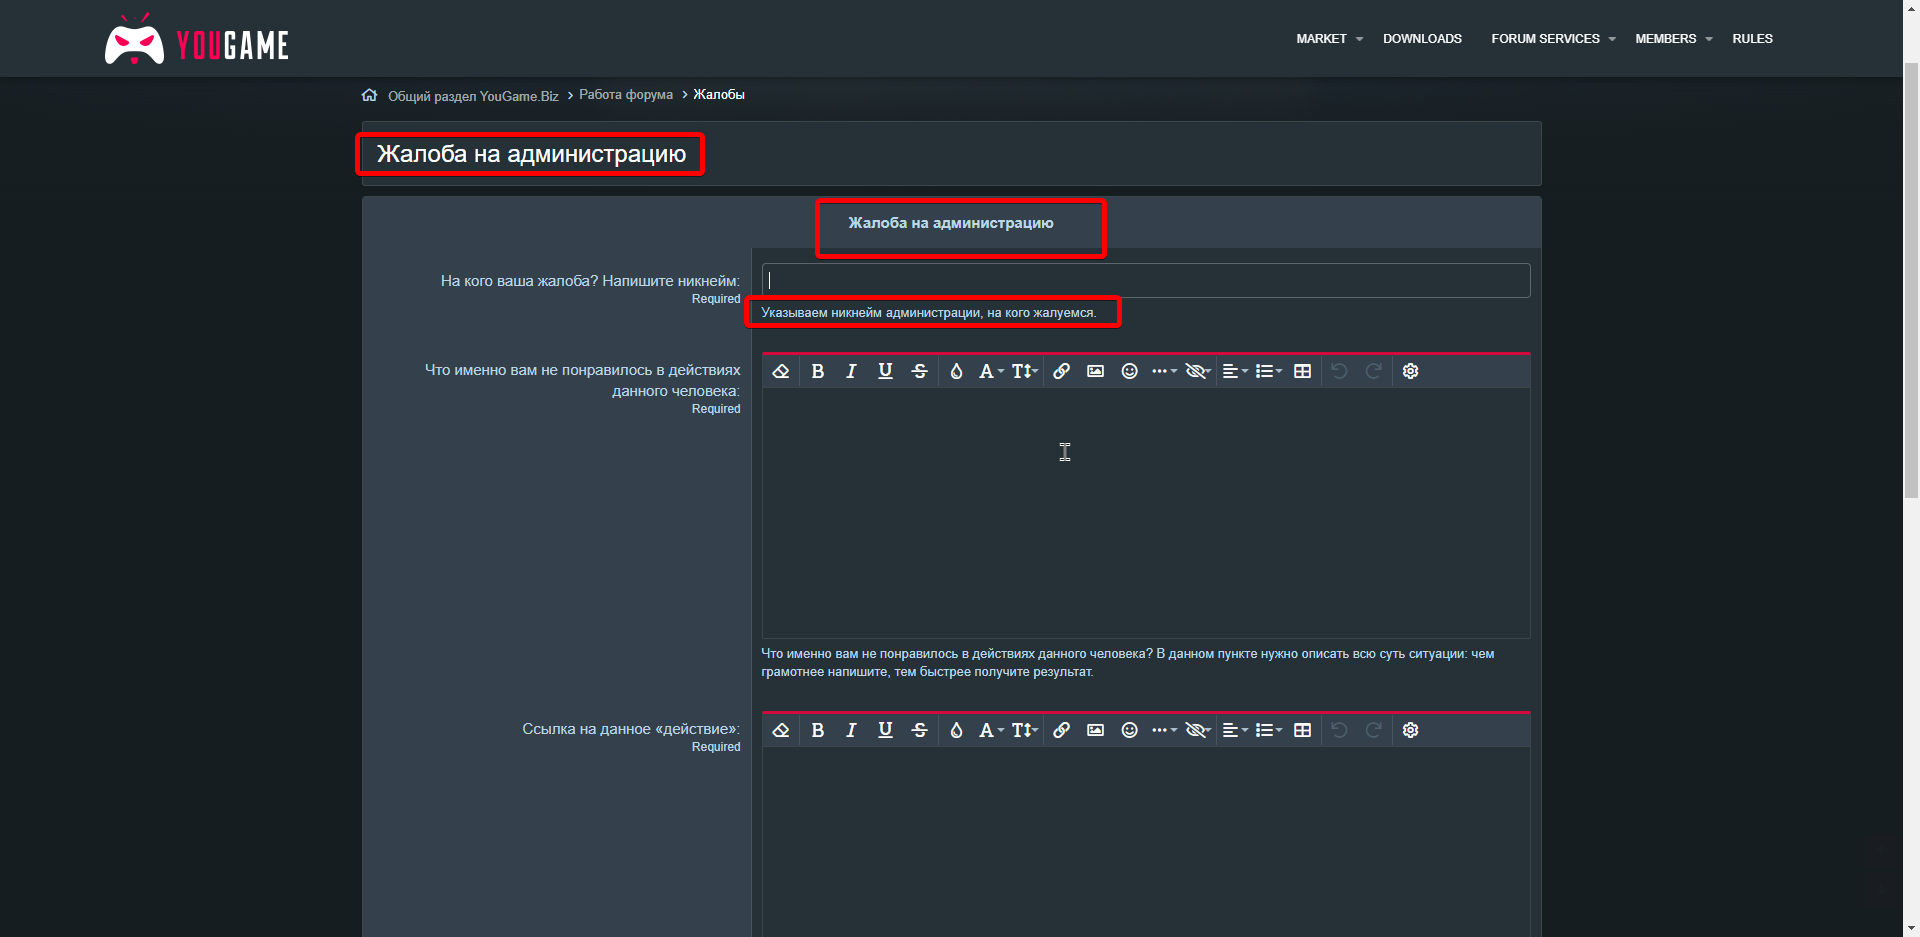Toggle bold in the complaint description editor
Image resolution: width=1920 pixels, height=937 pixels.
click(818, 371)
